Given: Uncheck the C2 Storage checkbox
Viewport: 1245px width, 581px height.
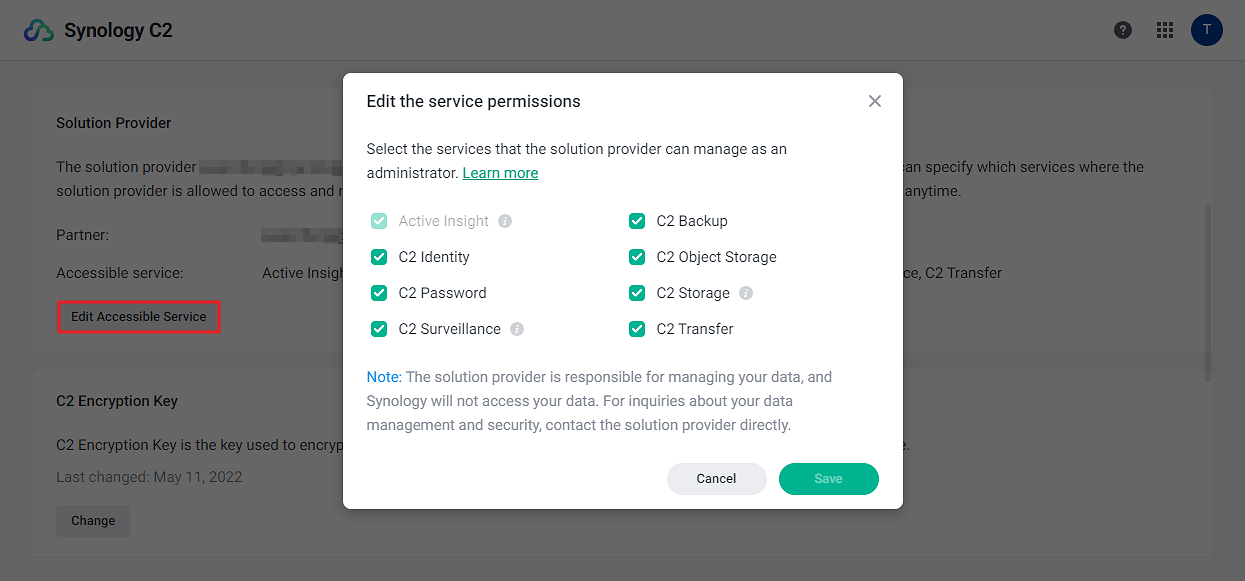Looking at the screenshot, I should coord(637,293).
